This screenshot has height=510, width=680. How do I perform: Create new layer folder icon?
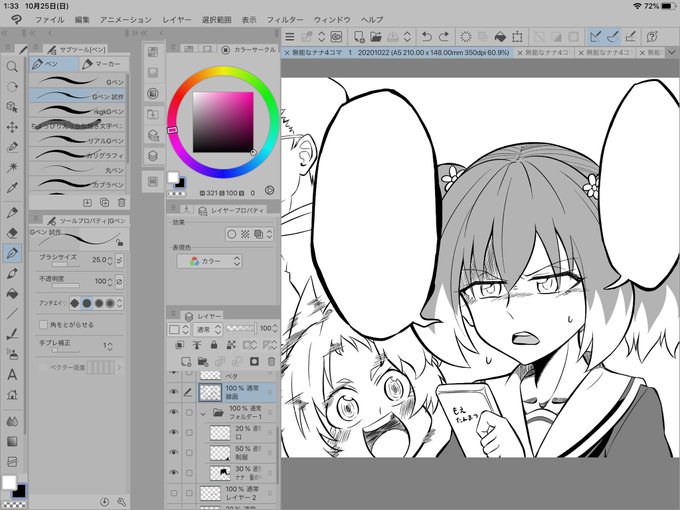pos(203,361)
